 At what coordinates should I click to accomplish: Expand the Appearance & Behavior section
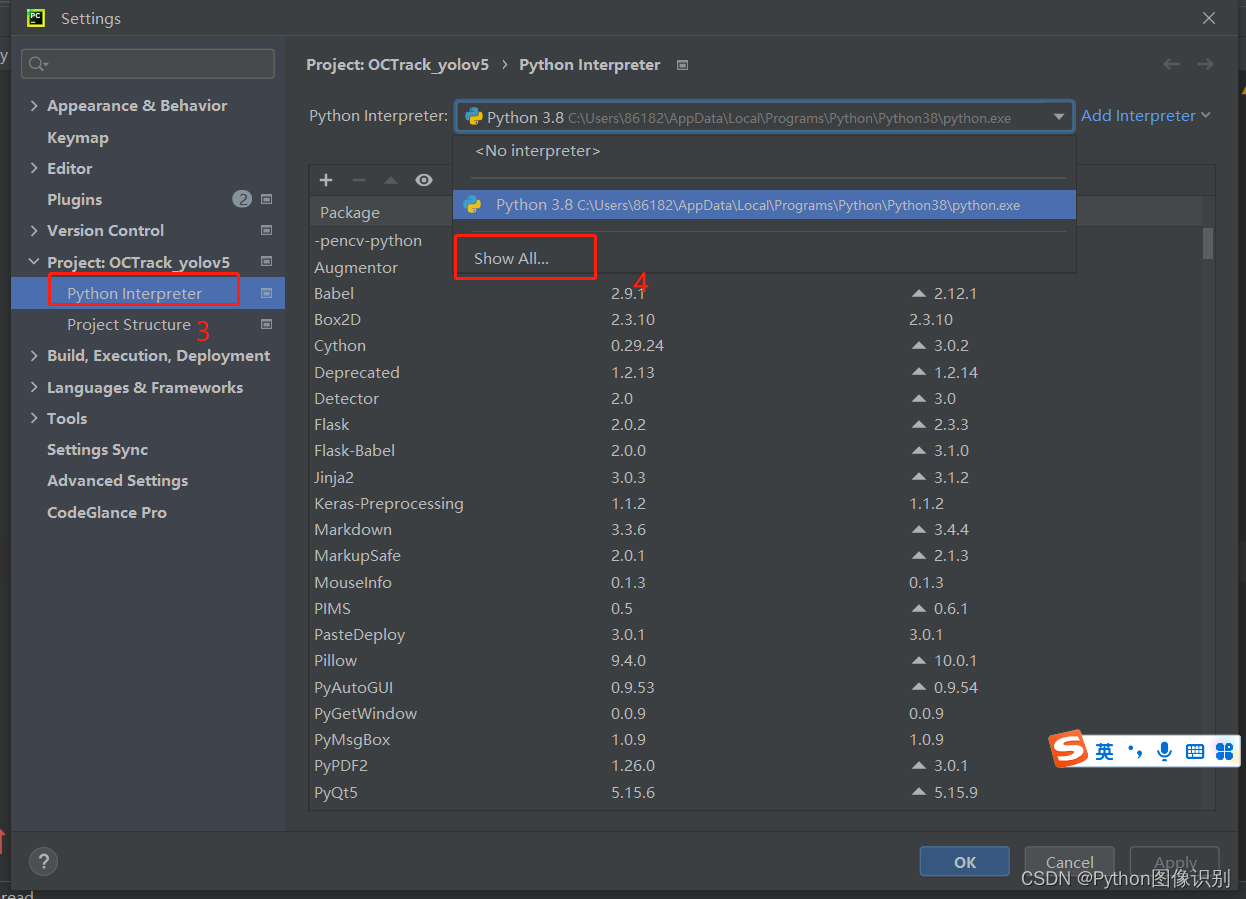pyautogui.click(x=35, y=106)
